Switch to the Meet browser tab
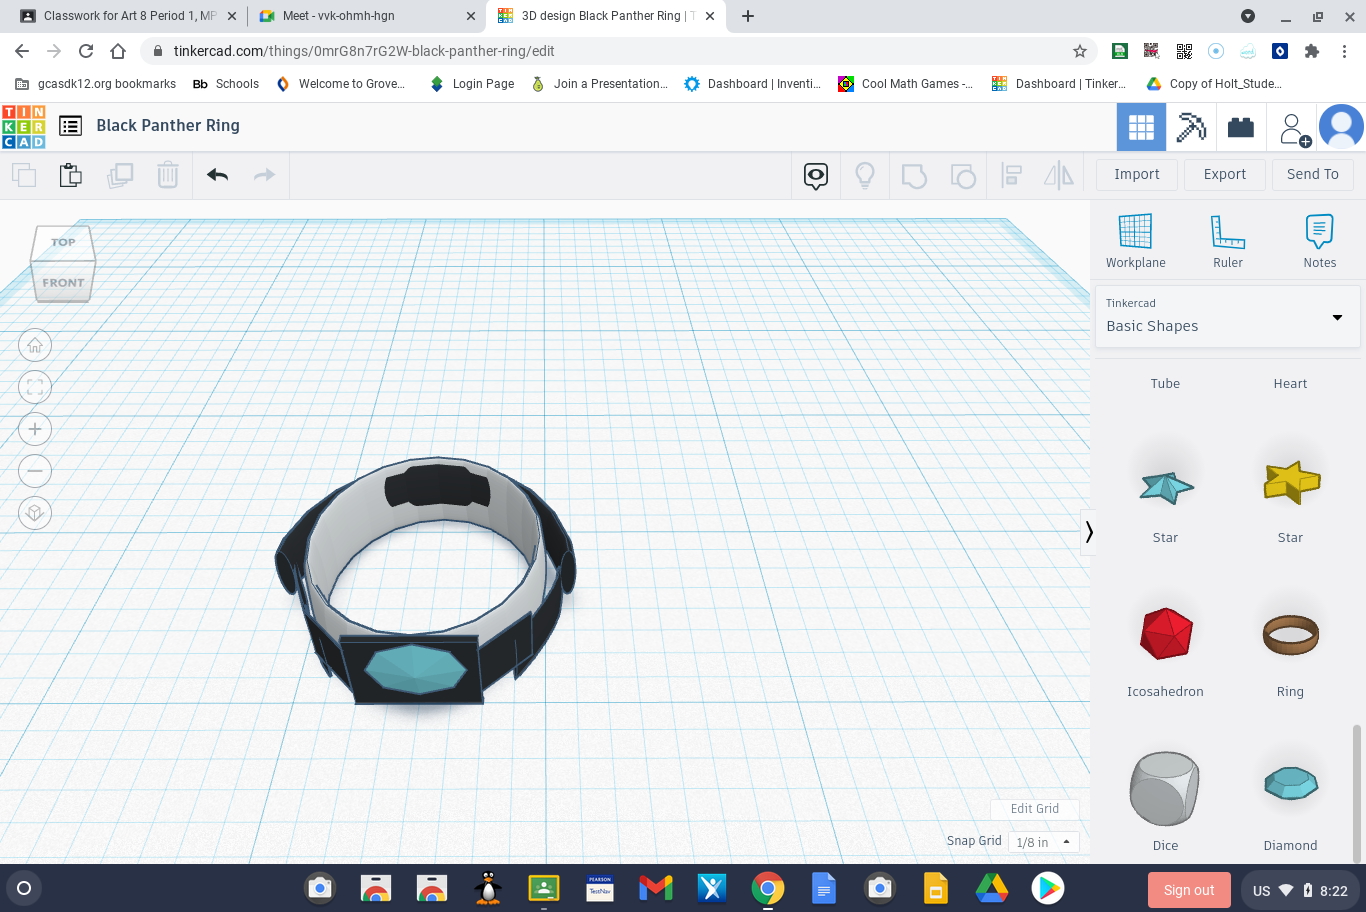The image size is (1366, 912). coord(368,16)
